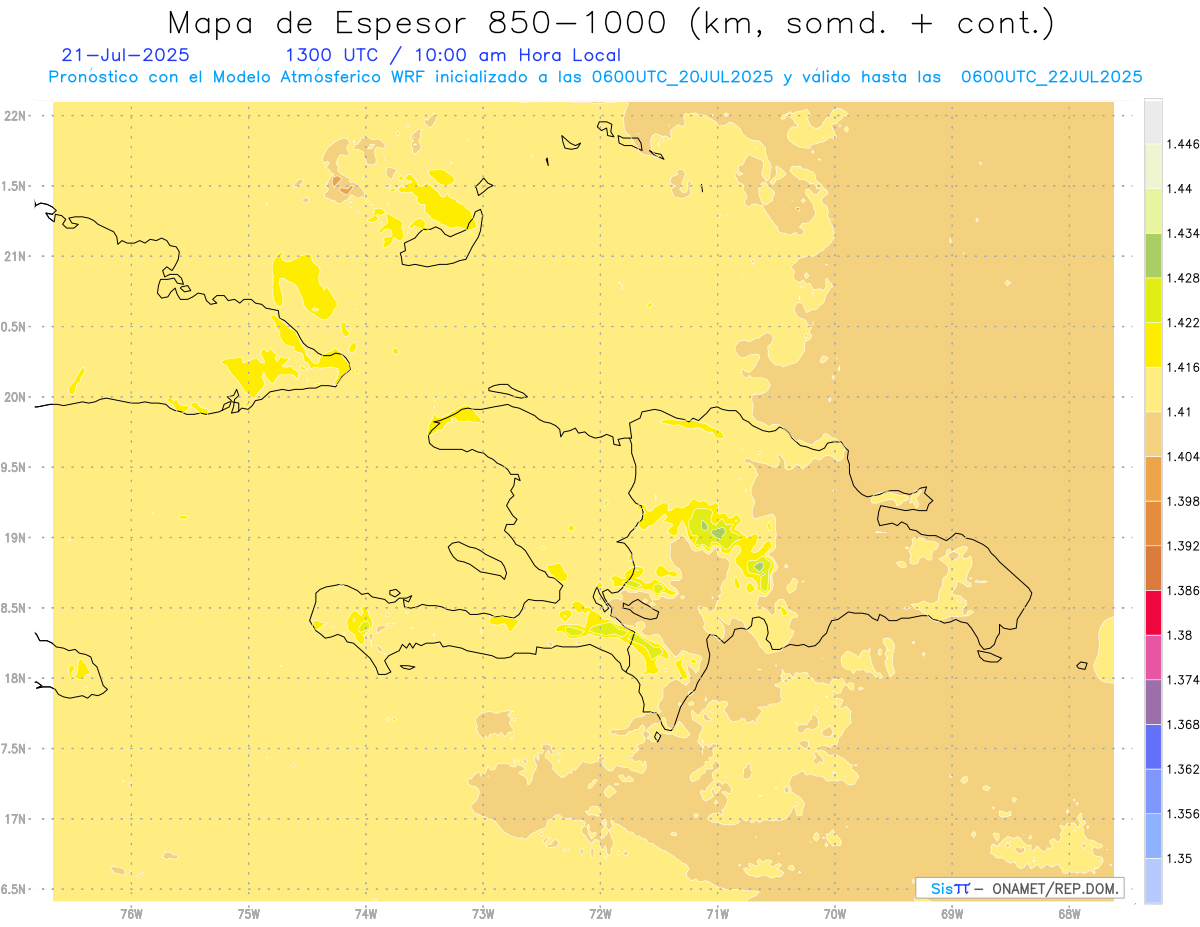
Task: Click the '71W' longitude label
Action: (x=717, y=913)
